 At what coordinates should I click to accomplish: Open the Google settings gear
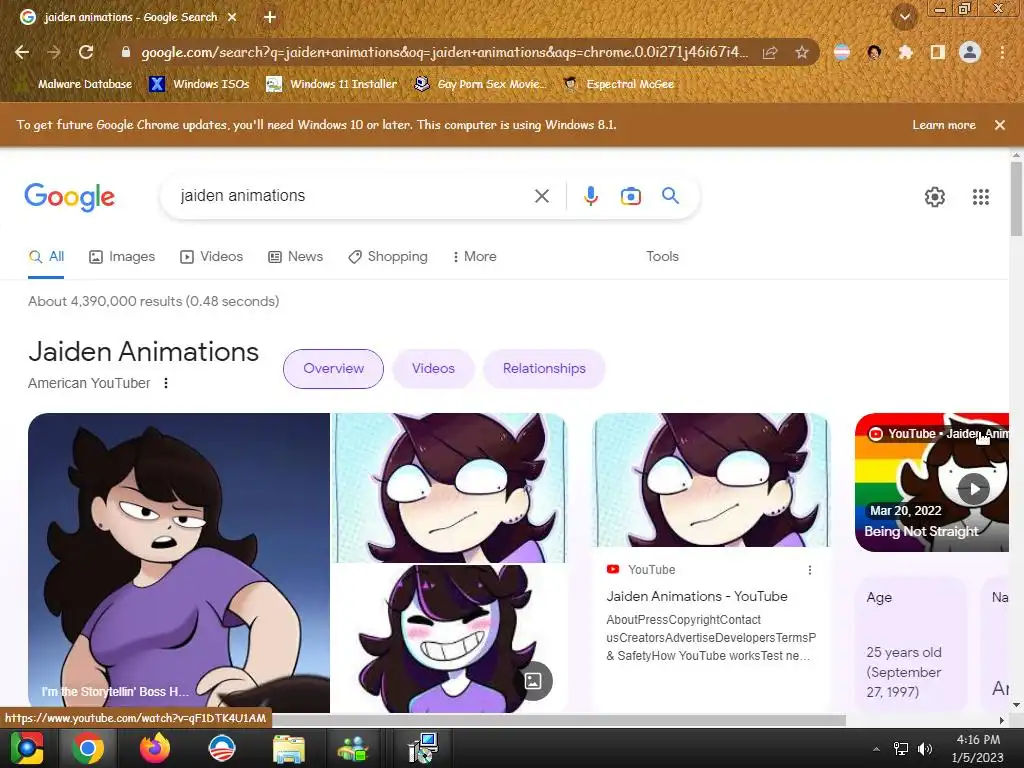(935, 197)
